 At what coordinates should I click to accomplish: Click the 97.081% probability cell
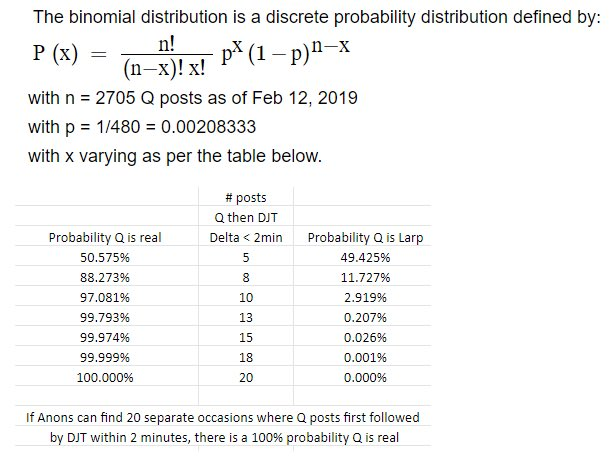pos(105,298)
